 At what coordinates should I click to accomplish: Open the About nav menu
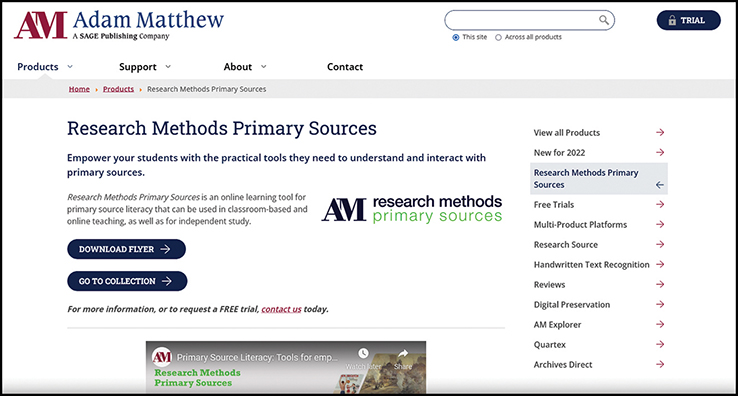pos(238,67)
